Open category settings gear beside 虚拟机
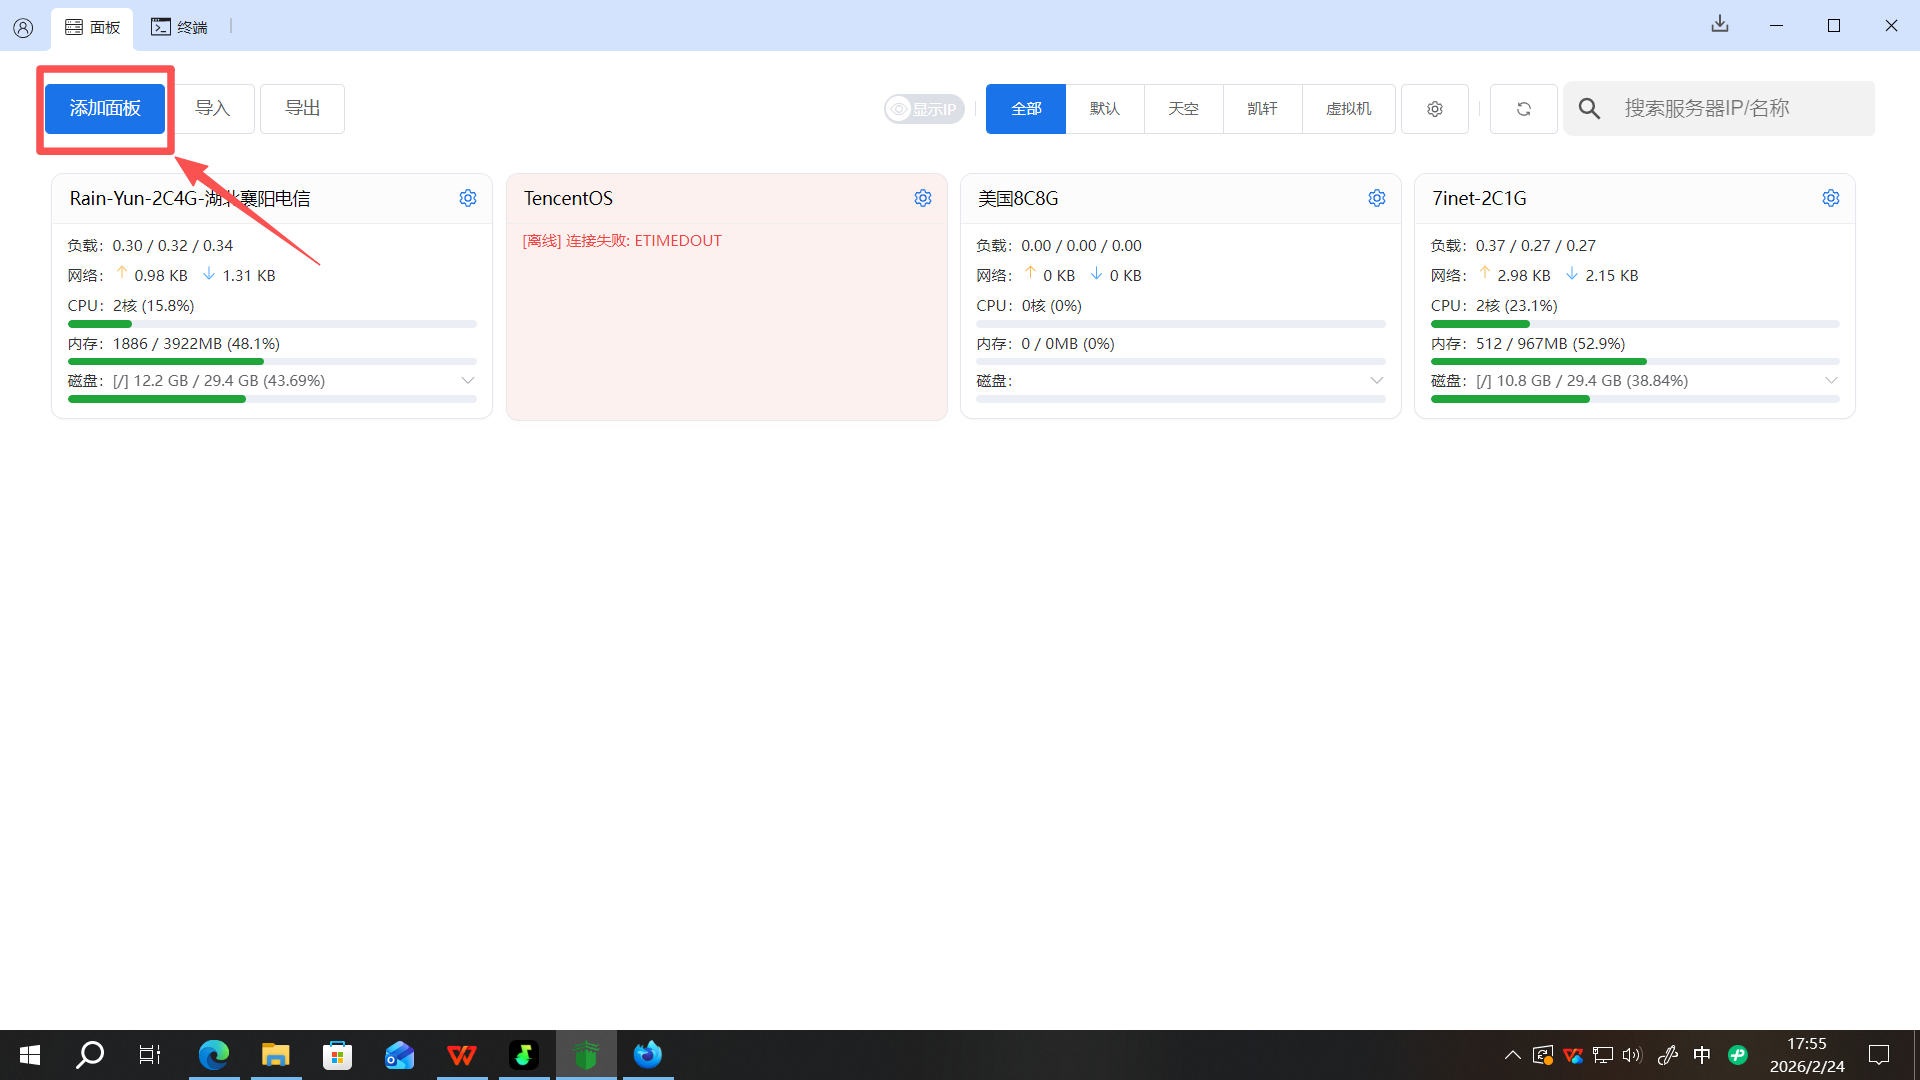Image resolution: width=1920 pixels, height=1080 pixels. pos(1434,109)
